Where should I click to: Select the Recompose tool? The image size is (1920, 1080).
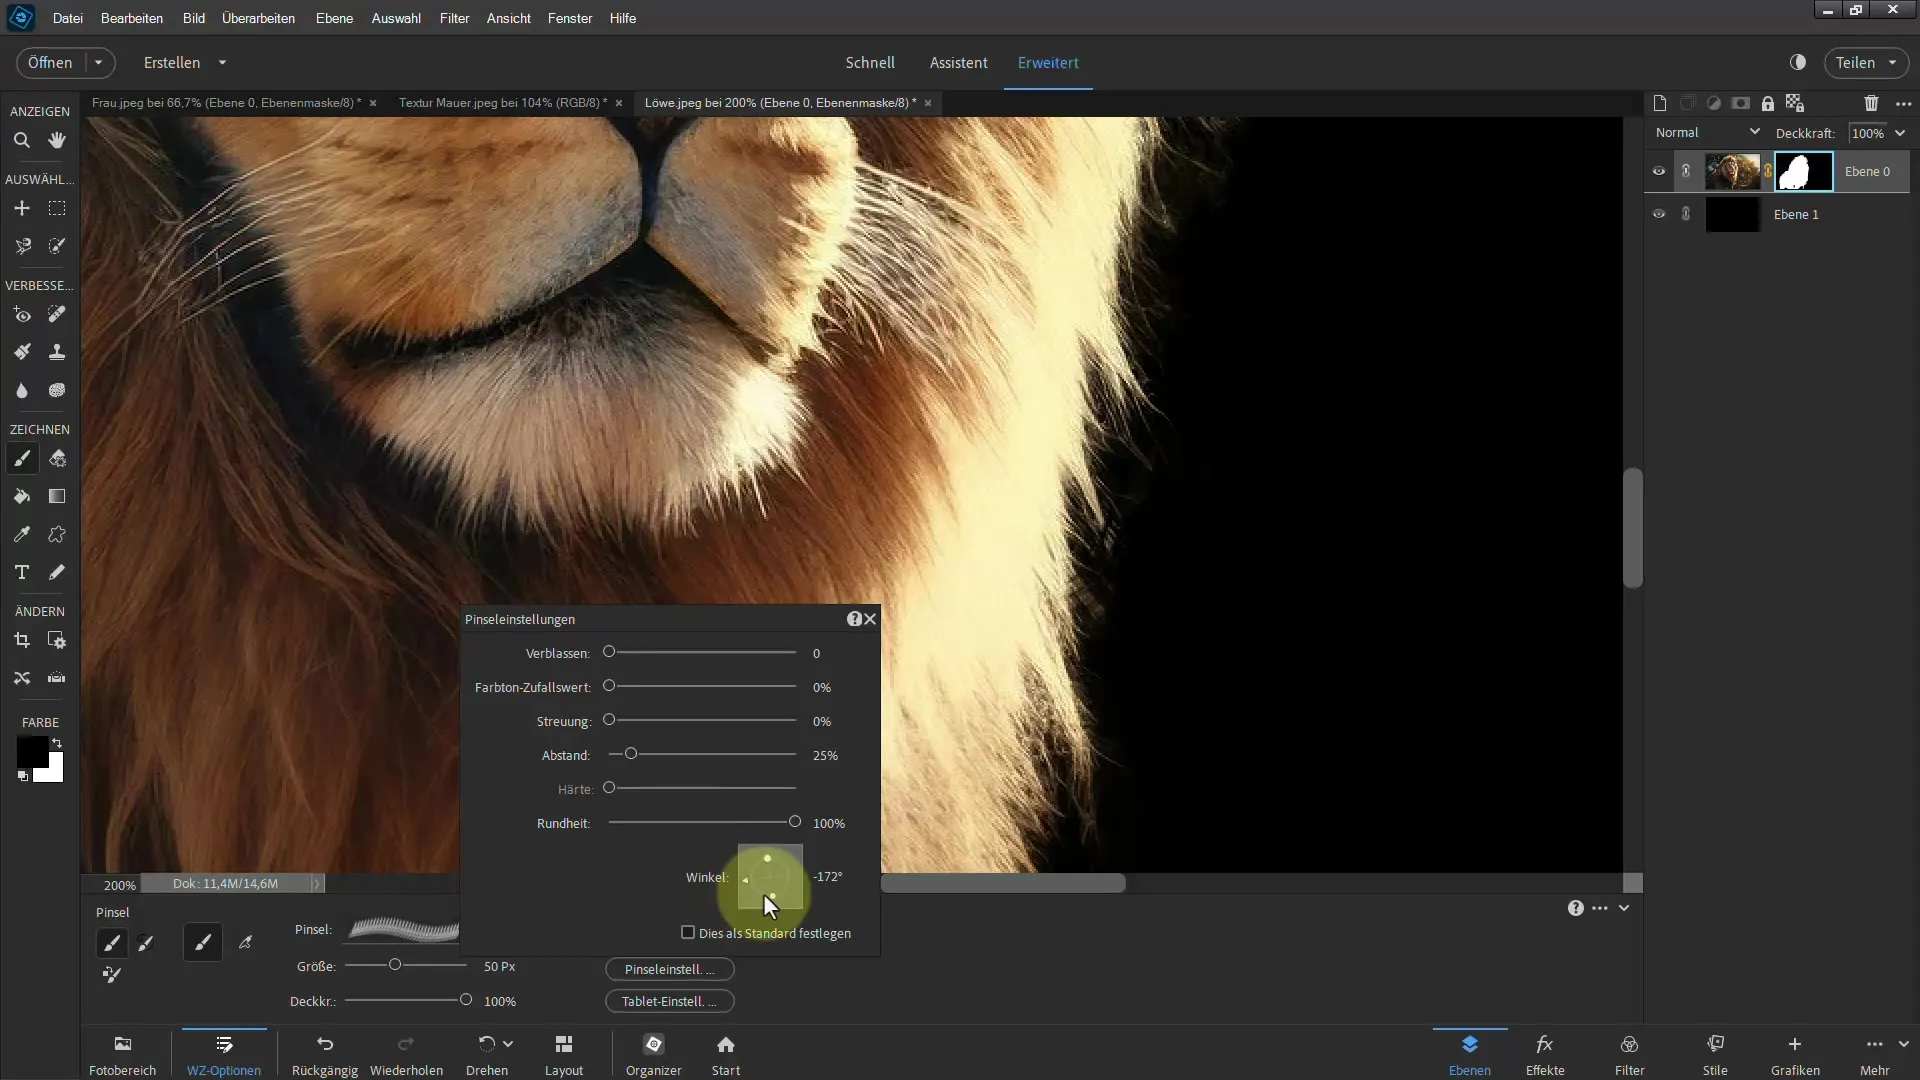(x=57, y=641)
